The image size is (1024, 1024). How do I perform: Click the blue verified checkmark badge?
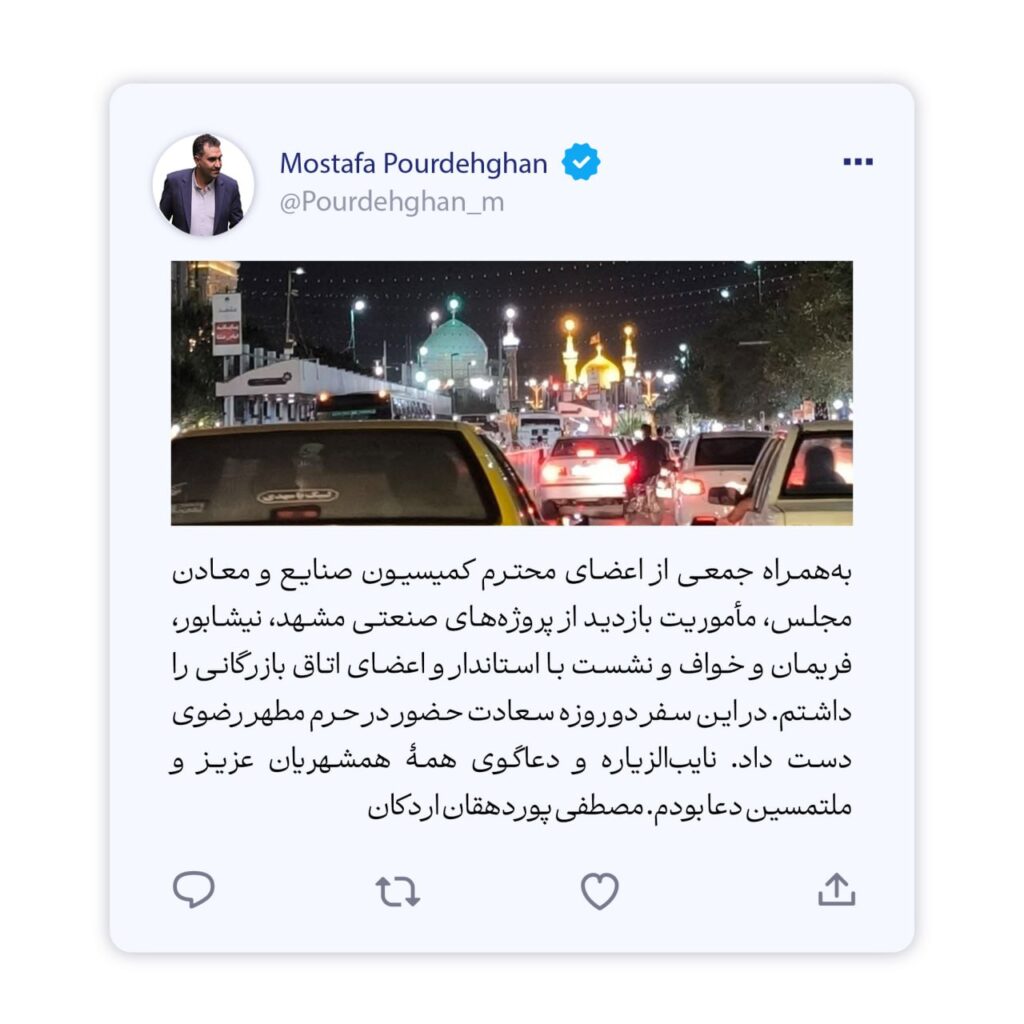pos(581,162)
